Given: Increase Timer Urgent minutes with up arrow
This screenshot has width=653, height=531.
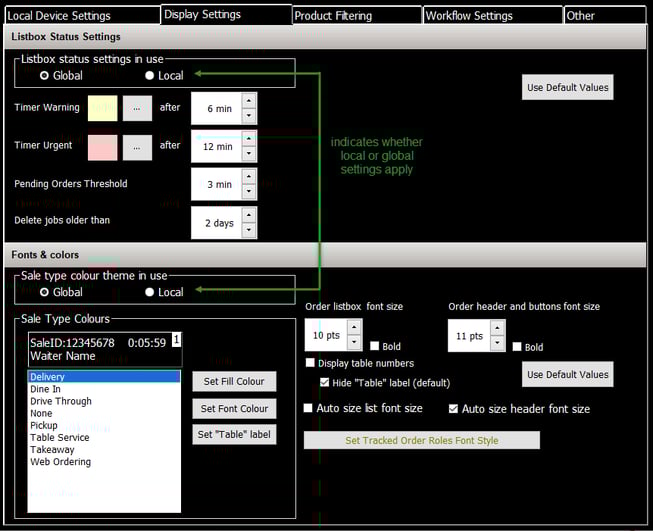Looking at the screenshot, I should coord(249,138).
